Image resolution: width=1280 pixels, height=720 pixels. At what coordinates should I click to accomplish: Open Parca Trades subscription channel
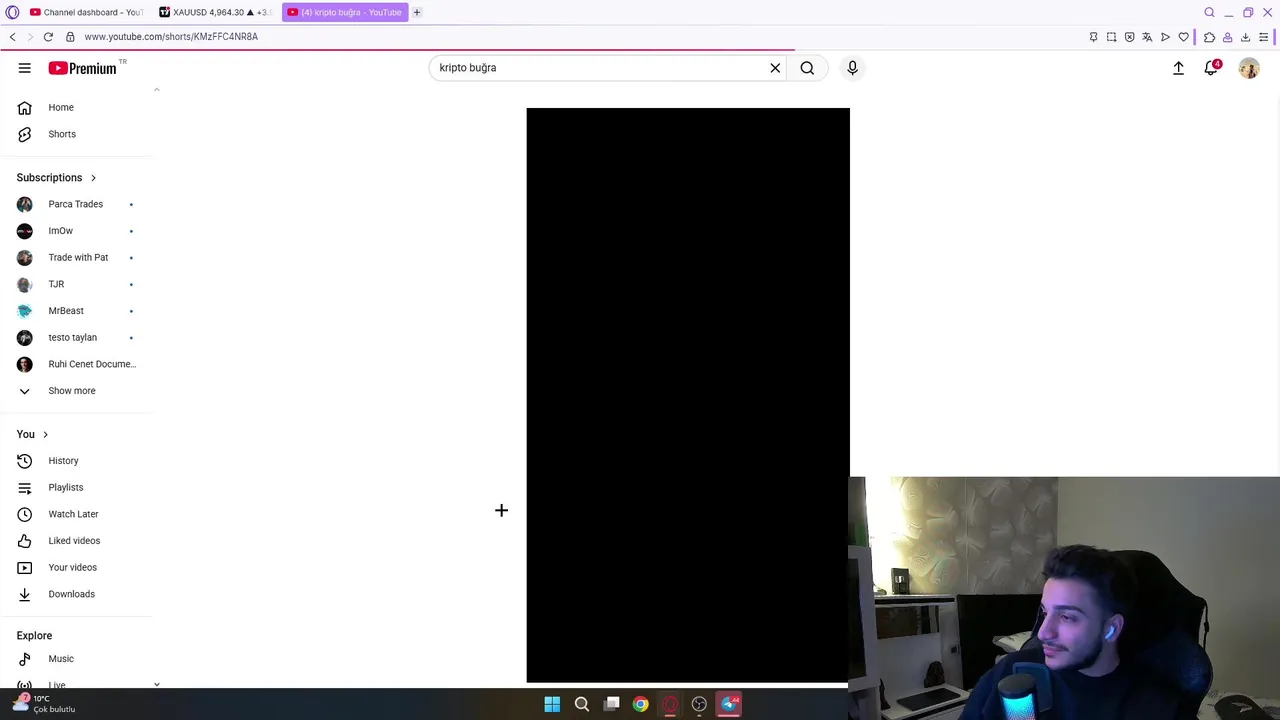[x=78, y=204]
